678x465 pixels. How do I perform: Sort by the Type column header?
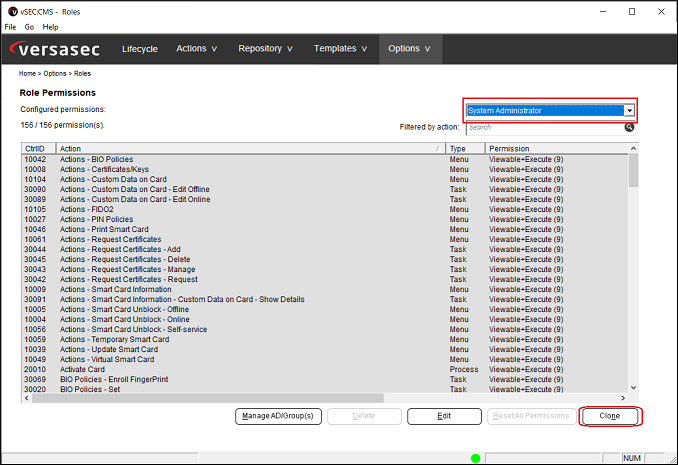465,148
